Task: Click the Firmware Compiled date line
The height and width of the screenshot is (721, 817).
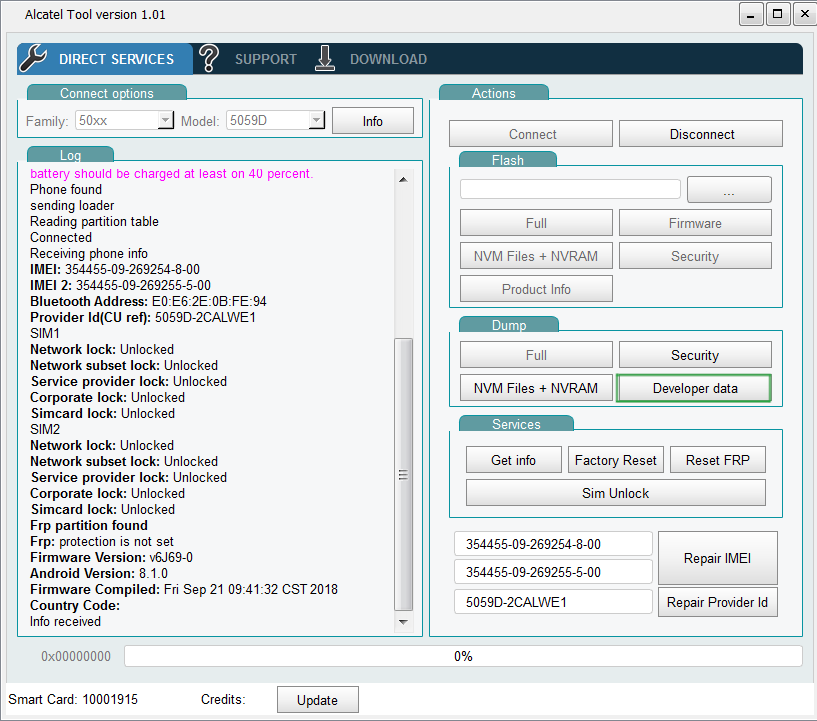Action: (x=184, y=590)
